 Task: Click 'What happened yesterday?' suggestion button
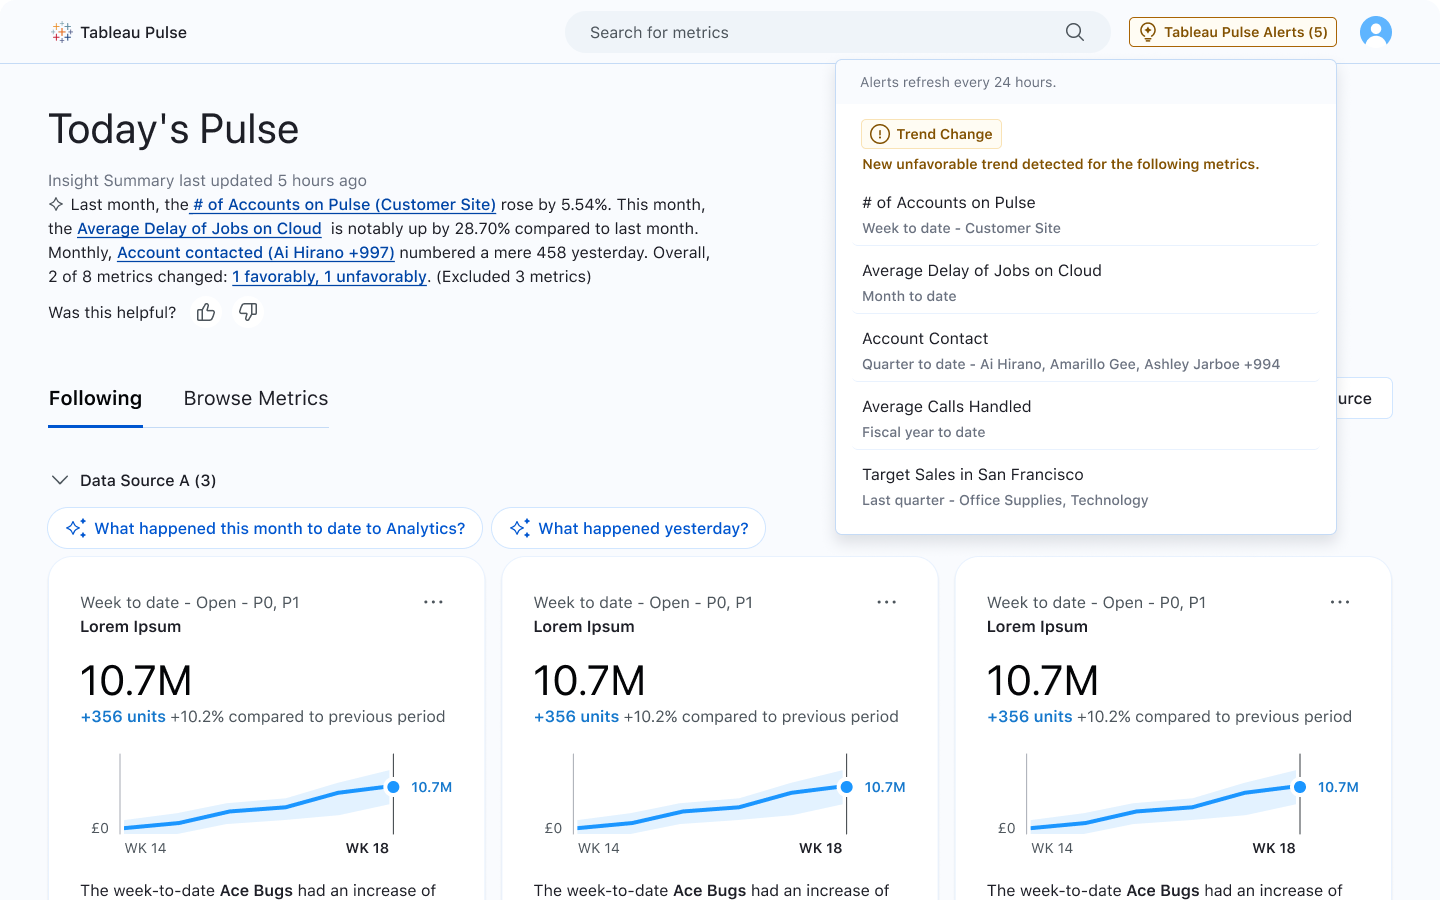click(628, 528)
